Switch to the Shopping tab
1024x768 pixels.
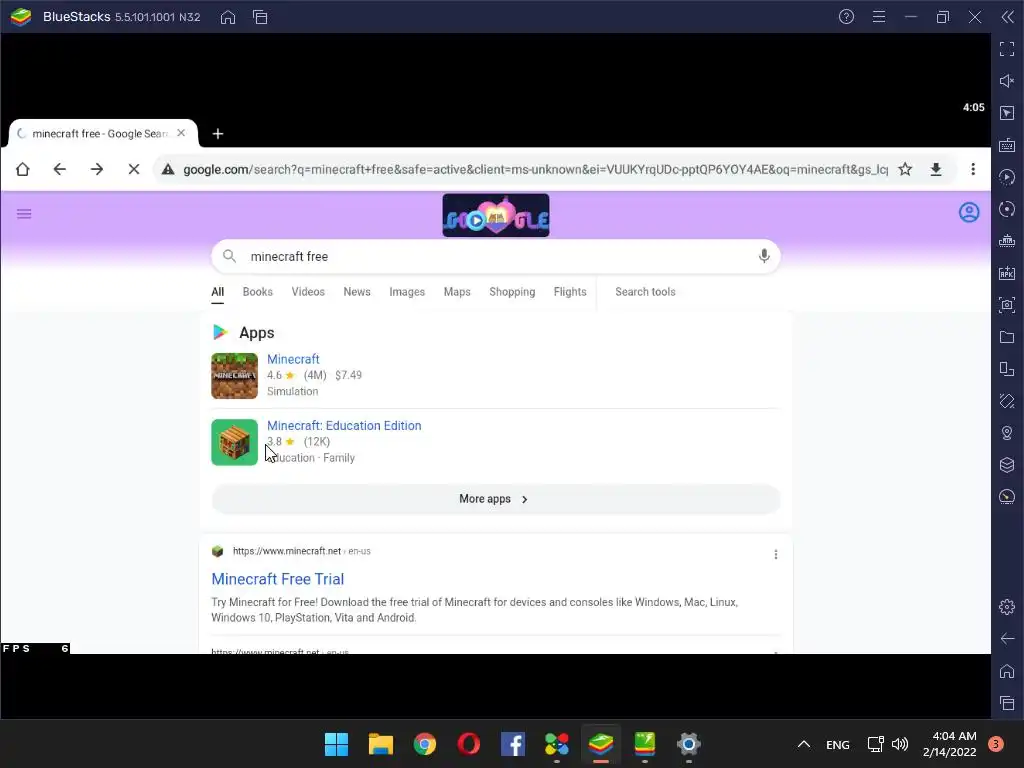[512, 292]
